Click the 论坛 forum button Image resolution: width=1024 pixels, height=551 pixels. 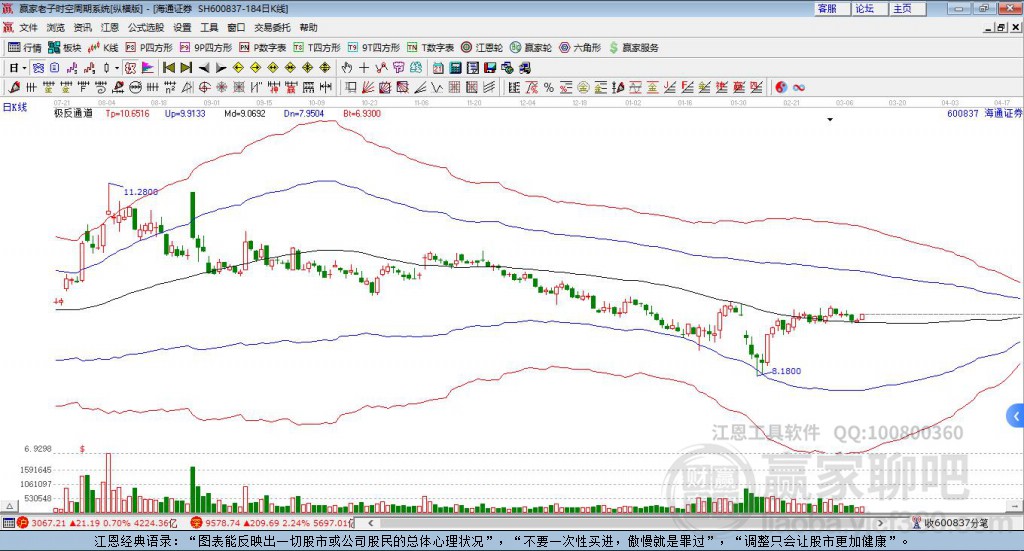pyautogui.click(x=865, y=8)
